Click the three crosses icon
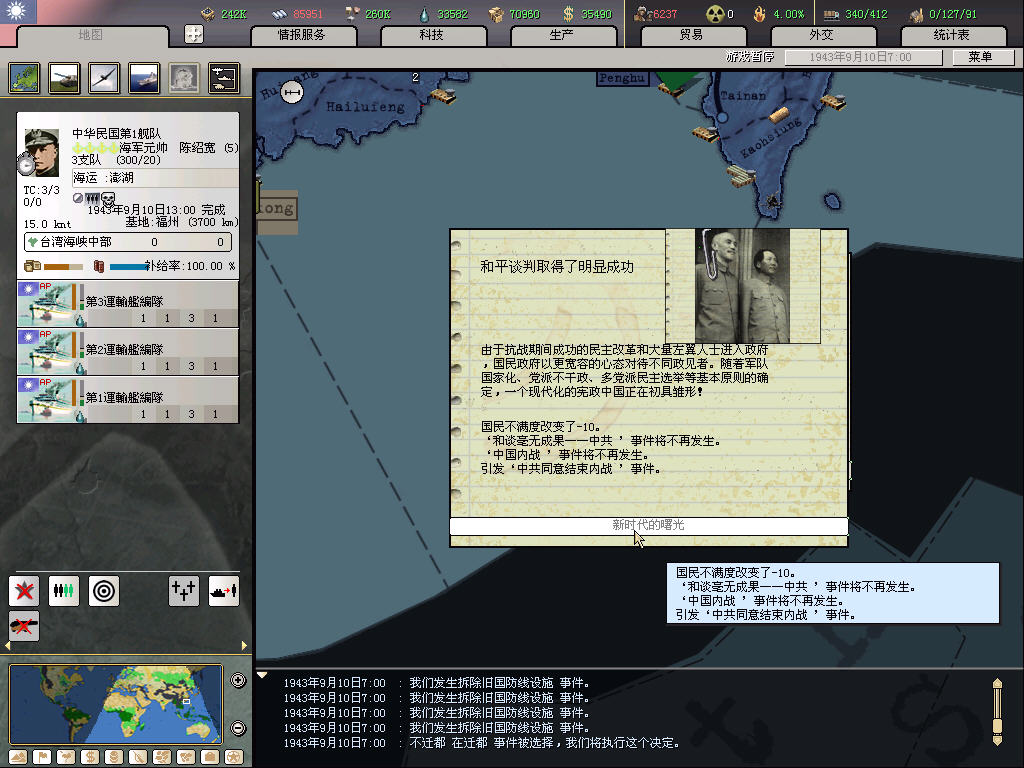1024x768 pixels. click(184, 591)
